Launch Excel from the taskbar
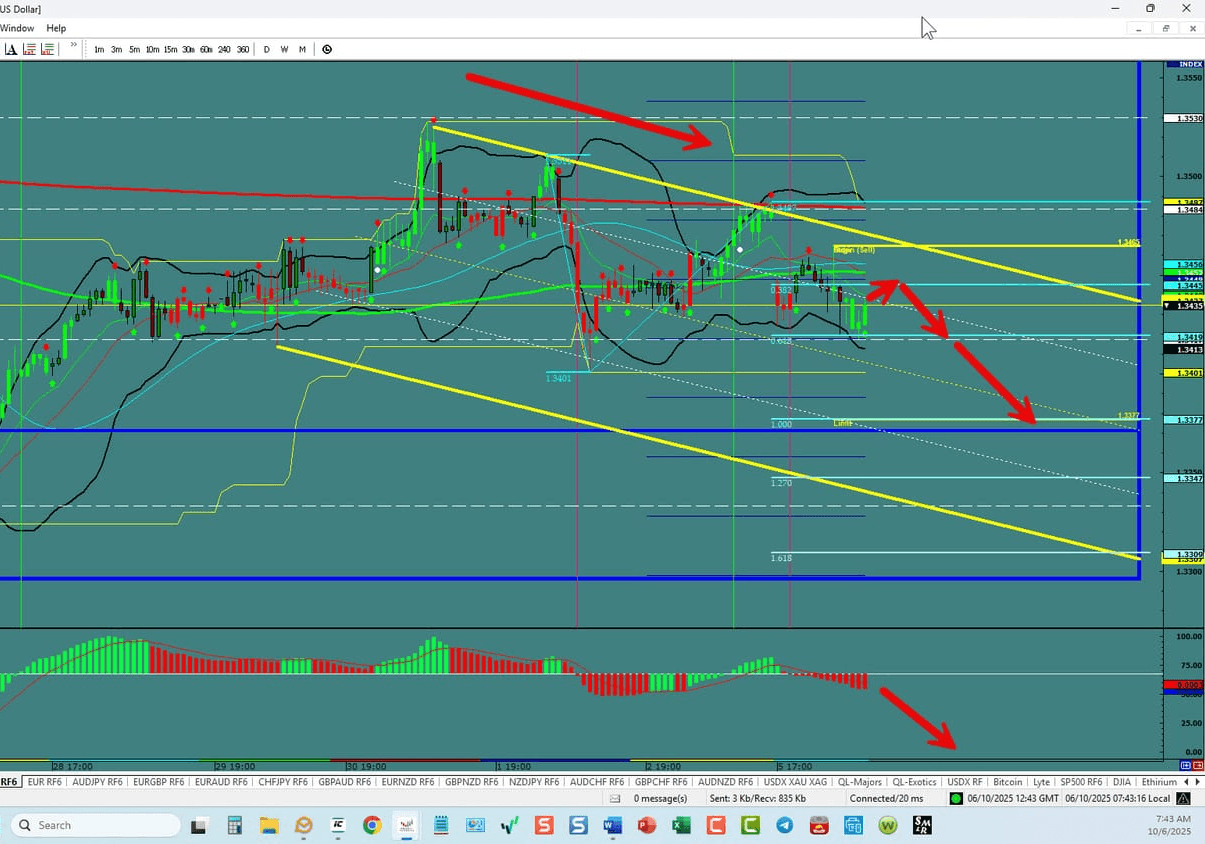 [x=681, y=825]
